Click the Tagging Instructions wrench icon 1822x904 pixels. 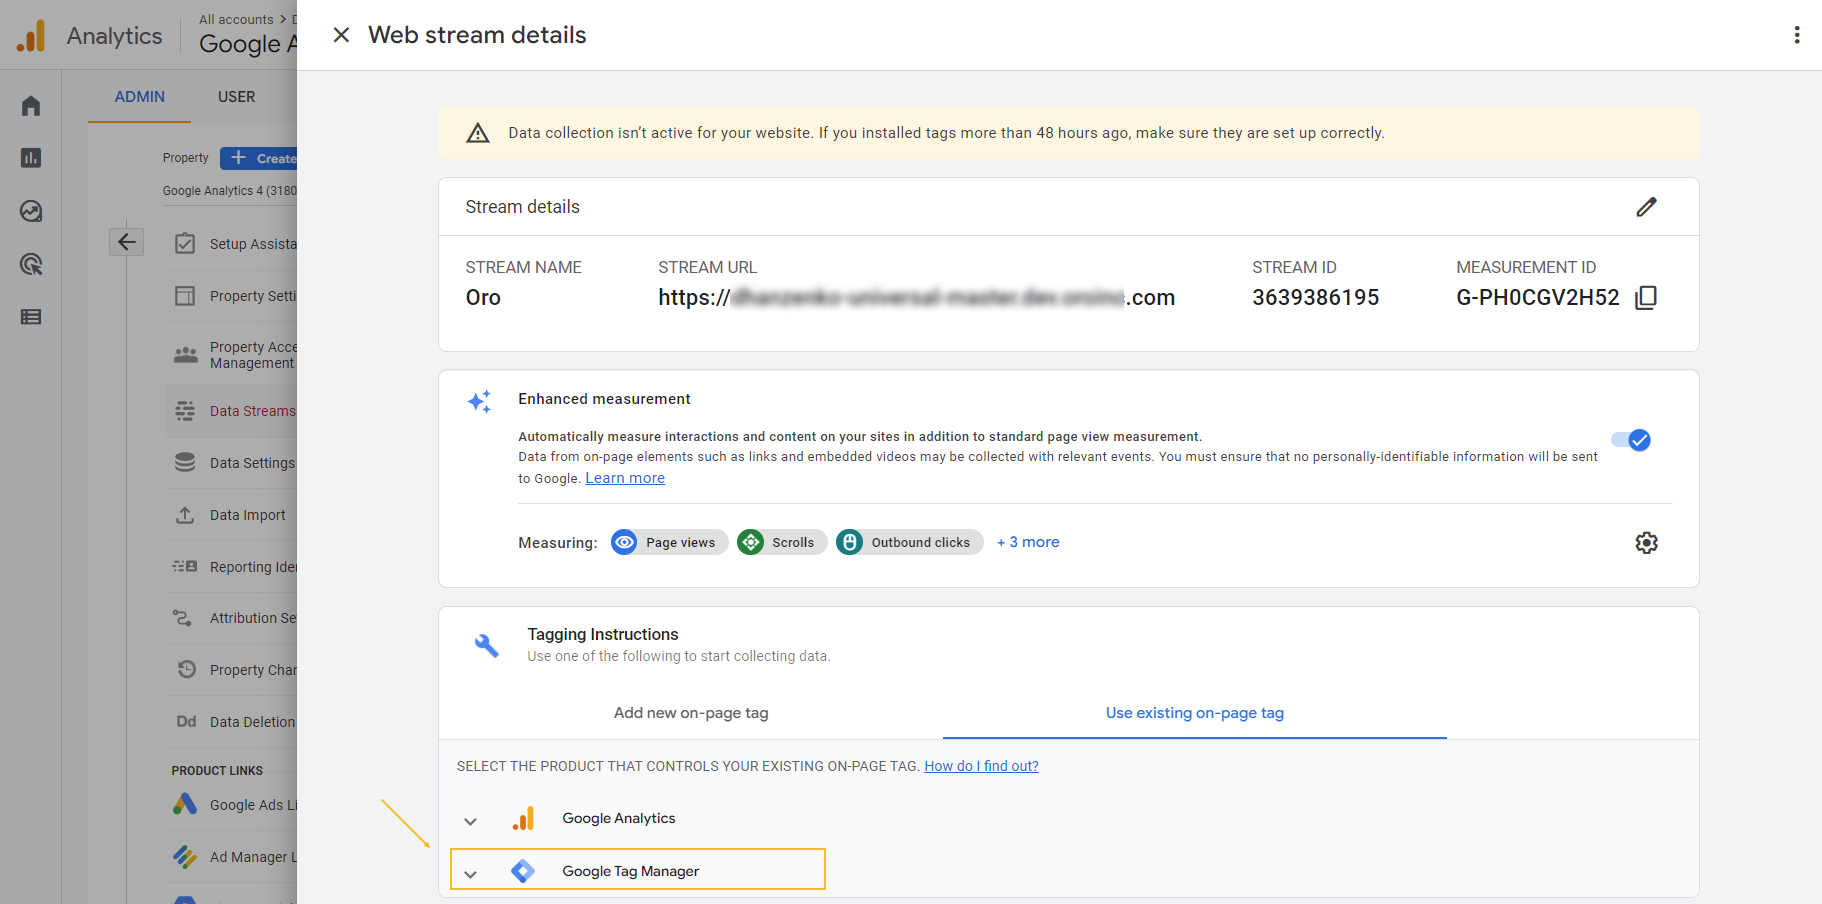coord(486,646)
